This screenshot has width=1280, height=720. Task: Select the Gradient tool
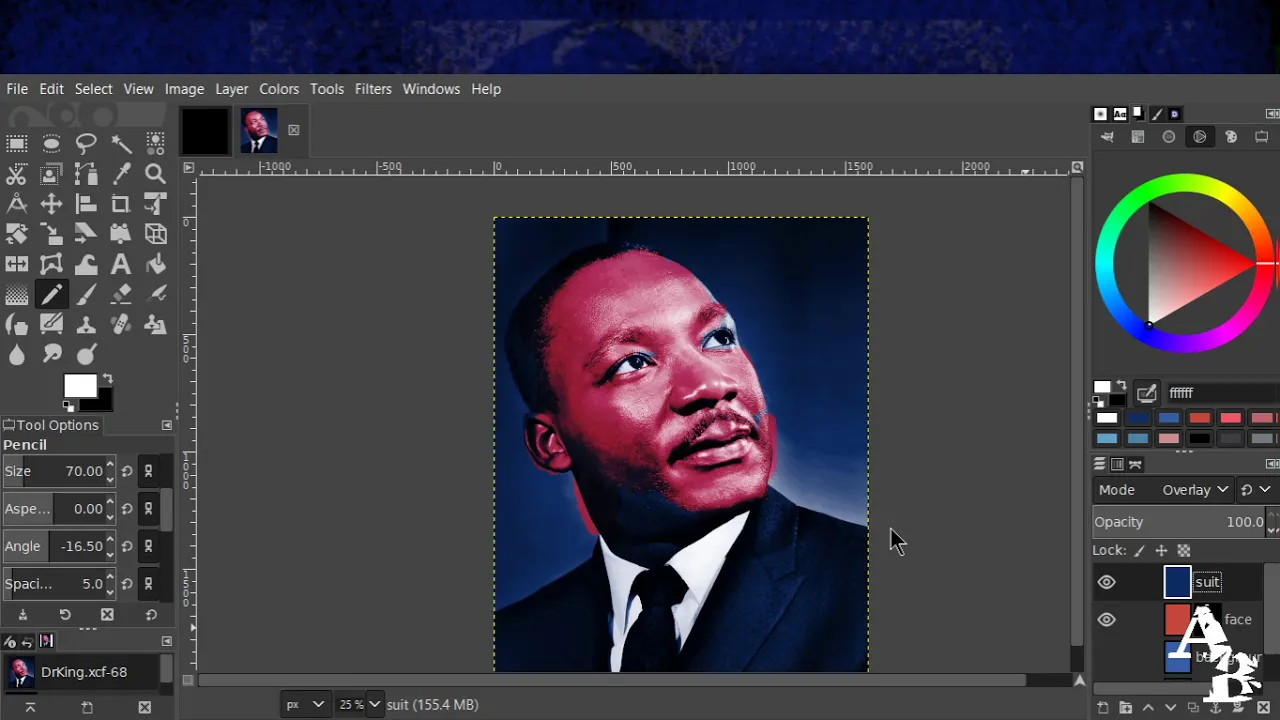(17, 295)
